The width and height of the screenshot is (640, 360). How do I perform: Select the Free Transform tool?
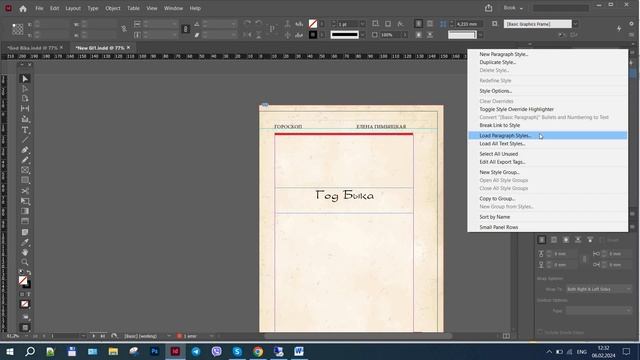[x=25, y=201]
